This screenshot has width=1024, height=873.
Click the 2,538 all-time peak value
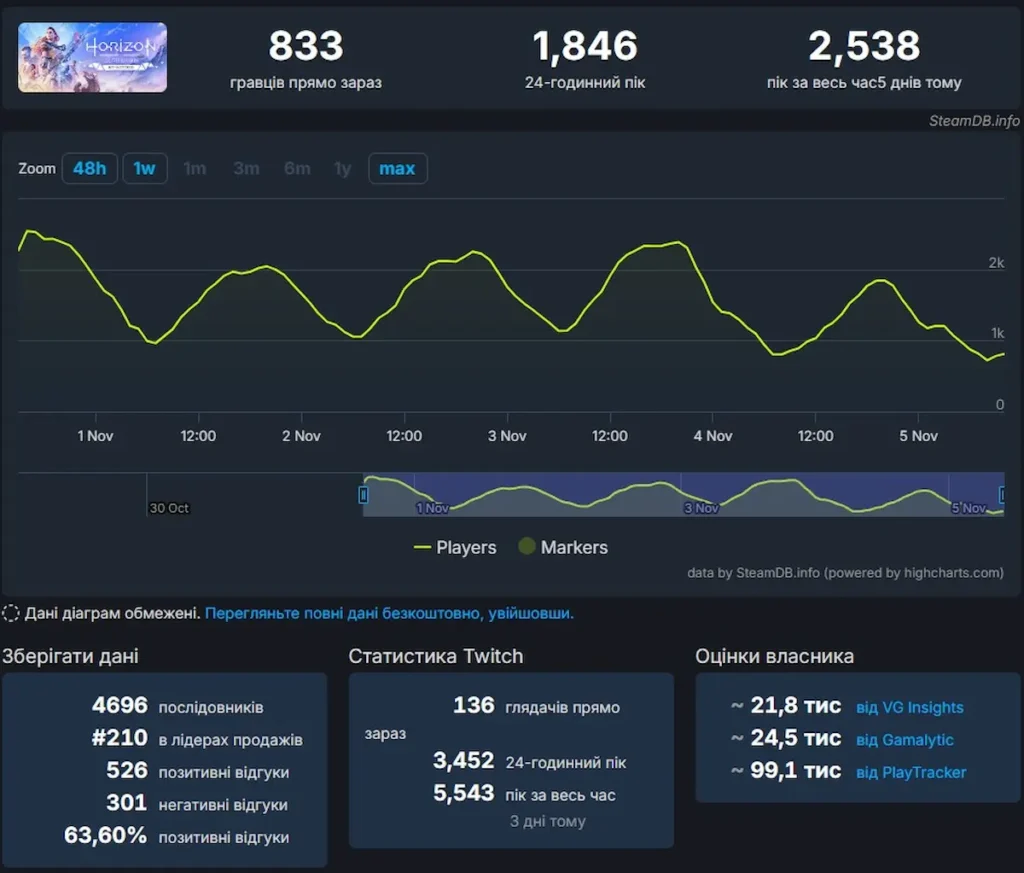click(864, 46)
